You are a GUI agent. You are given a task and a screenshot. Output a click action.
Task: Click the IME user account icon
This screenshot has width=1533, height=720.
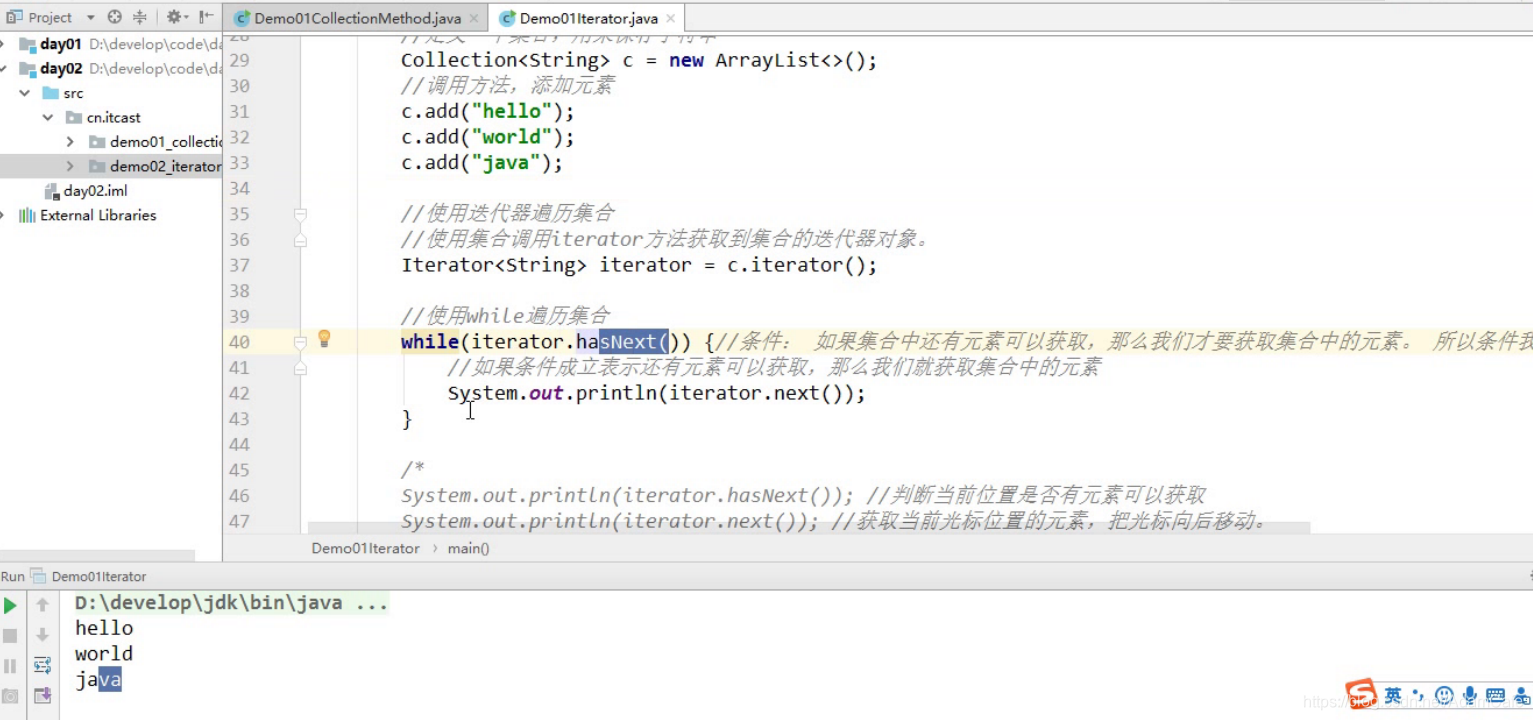[x=1521, y=694]
